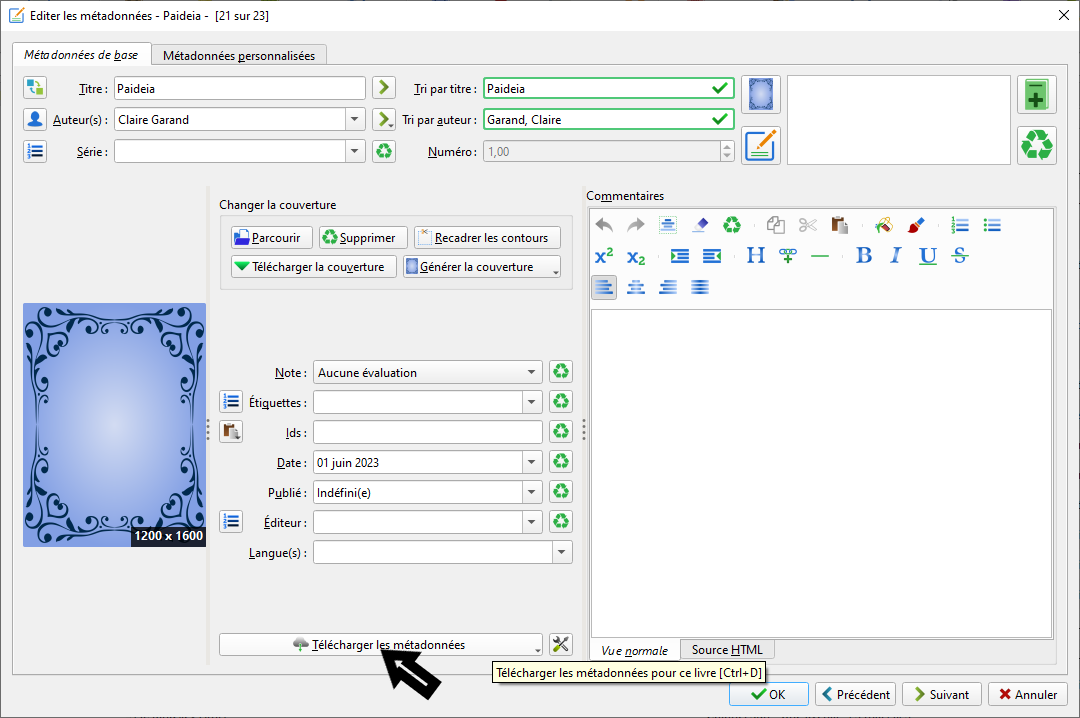Image resolution: width=1080 pixels, height=718 pixels.
Task: Justify comment text
Action: (700, 287)
